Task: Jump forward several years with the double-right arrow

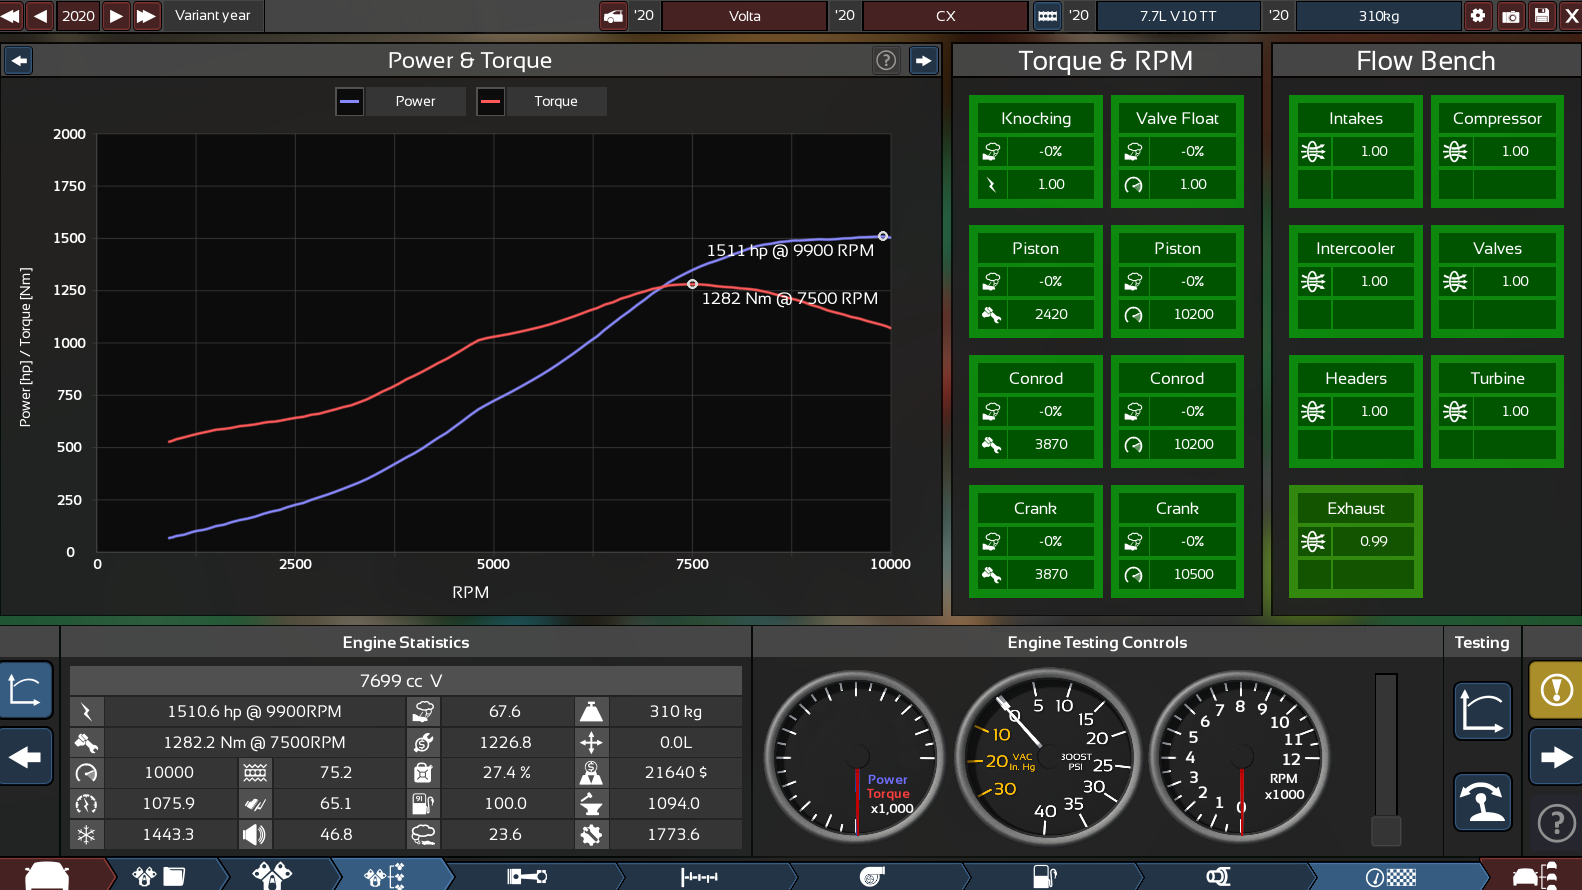Action: (146, 16)
